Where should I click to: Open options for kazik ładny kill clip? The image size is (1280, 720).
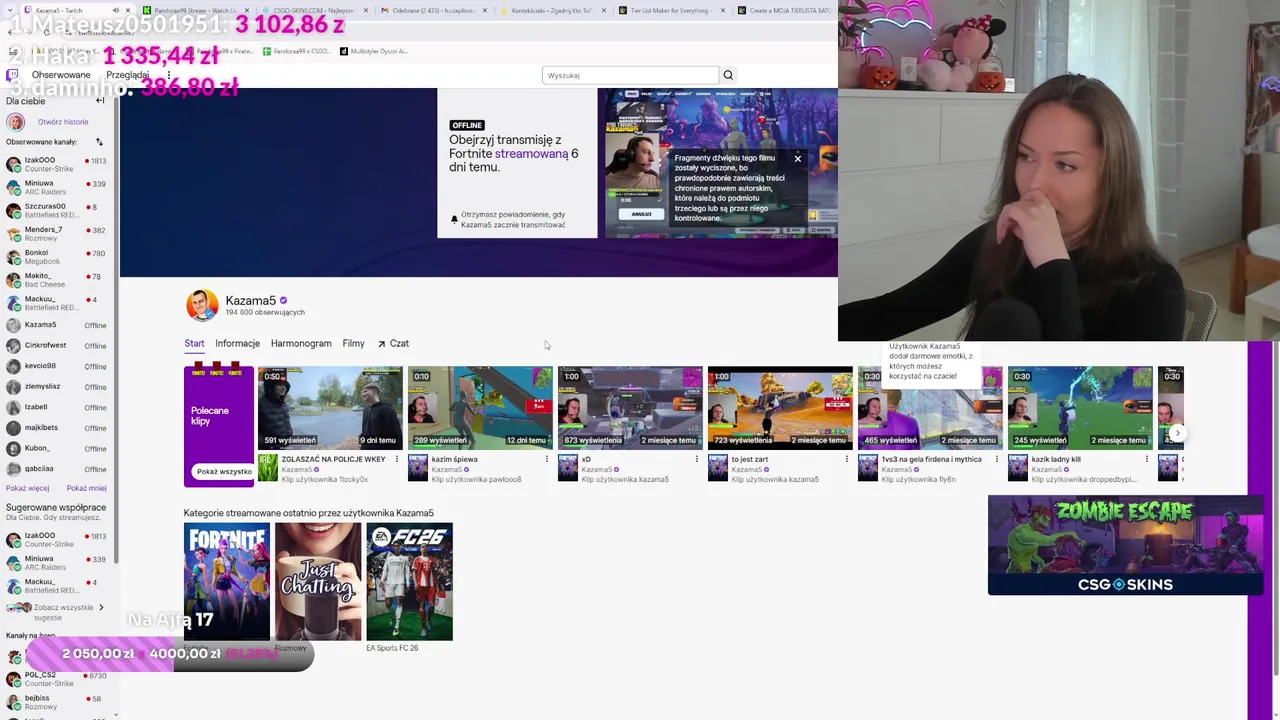(1147, 459)
